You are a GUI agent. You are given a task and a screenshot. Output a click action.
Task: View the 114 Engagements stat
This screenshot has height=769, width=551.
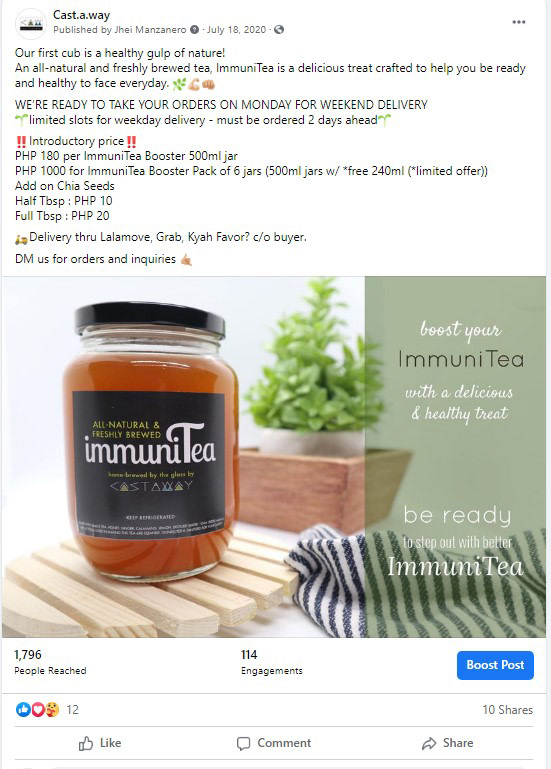pyautogui.click(x=271, y=662)
